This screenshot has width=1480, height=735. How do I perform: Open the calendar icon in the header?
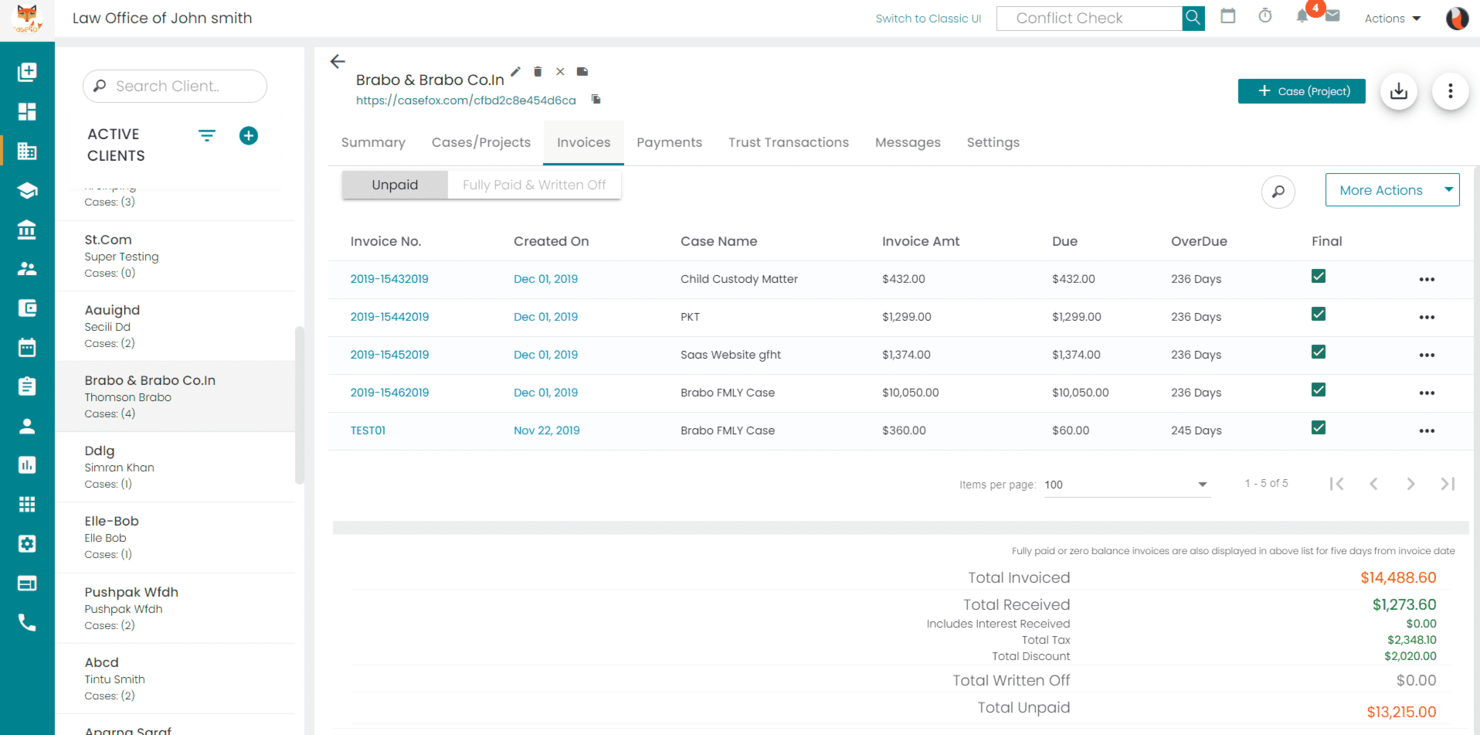[x=1228, y=16]
